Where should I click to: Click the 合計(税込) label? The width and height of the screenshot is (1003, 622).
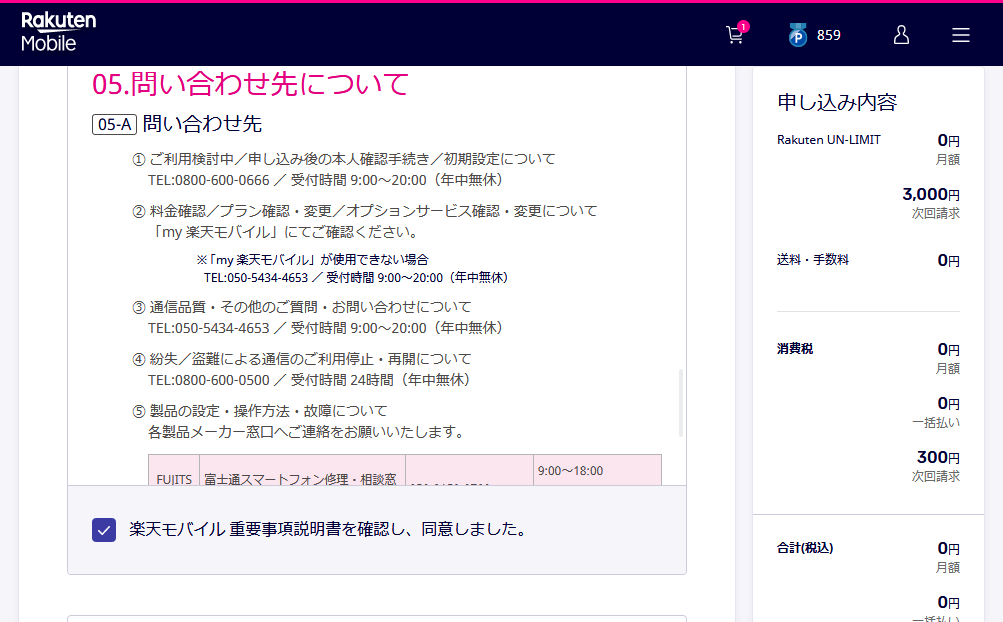tap(805, 548)
